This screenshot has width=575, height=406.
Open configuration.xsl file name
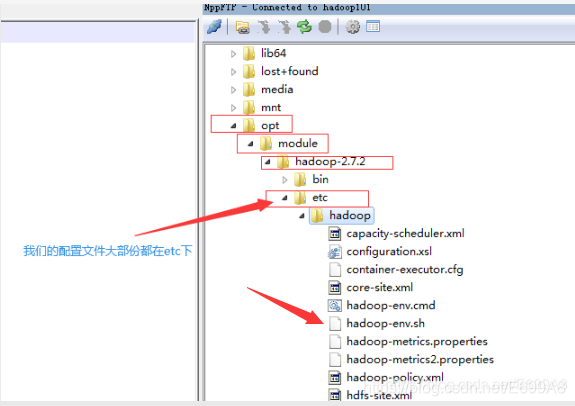[x=389, y=251]
